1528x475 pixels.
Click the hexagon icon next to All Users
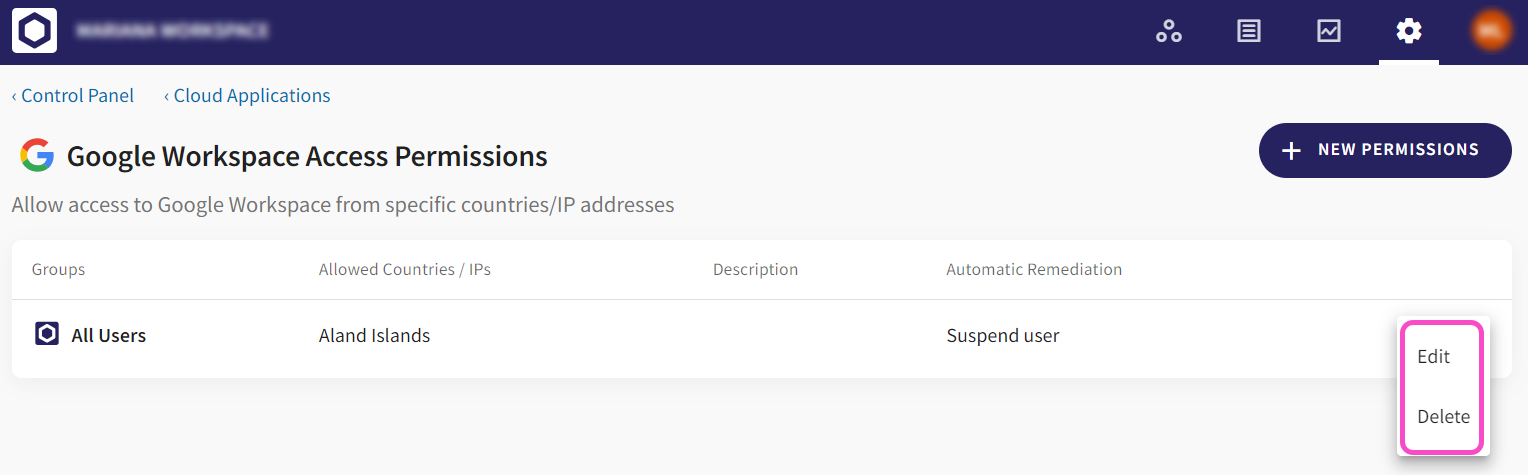click(x=47, y=334)
